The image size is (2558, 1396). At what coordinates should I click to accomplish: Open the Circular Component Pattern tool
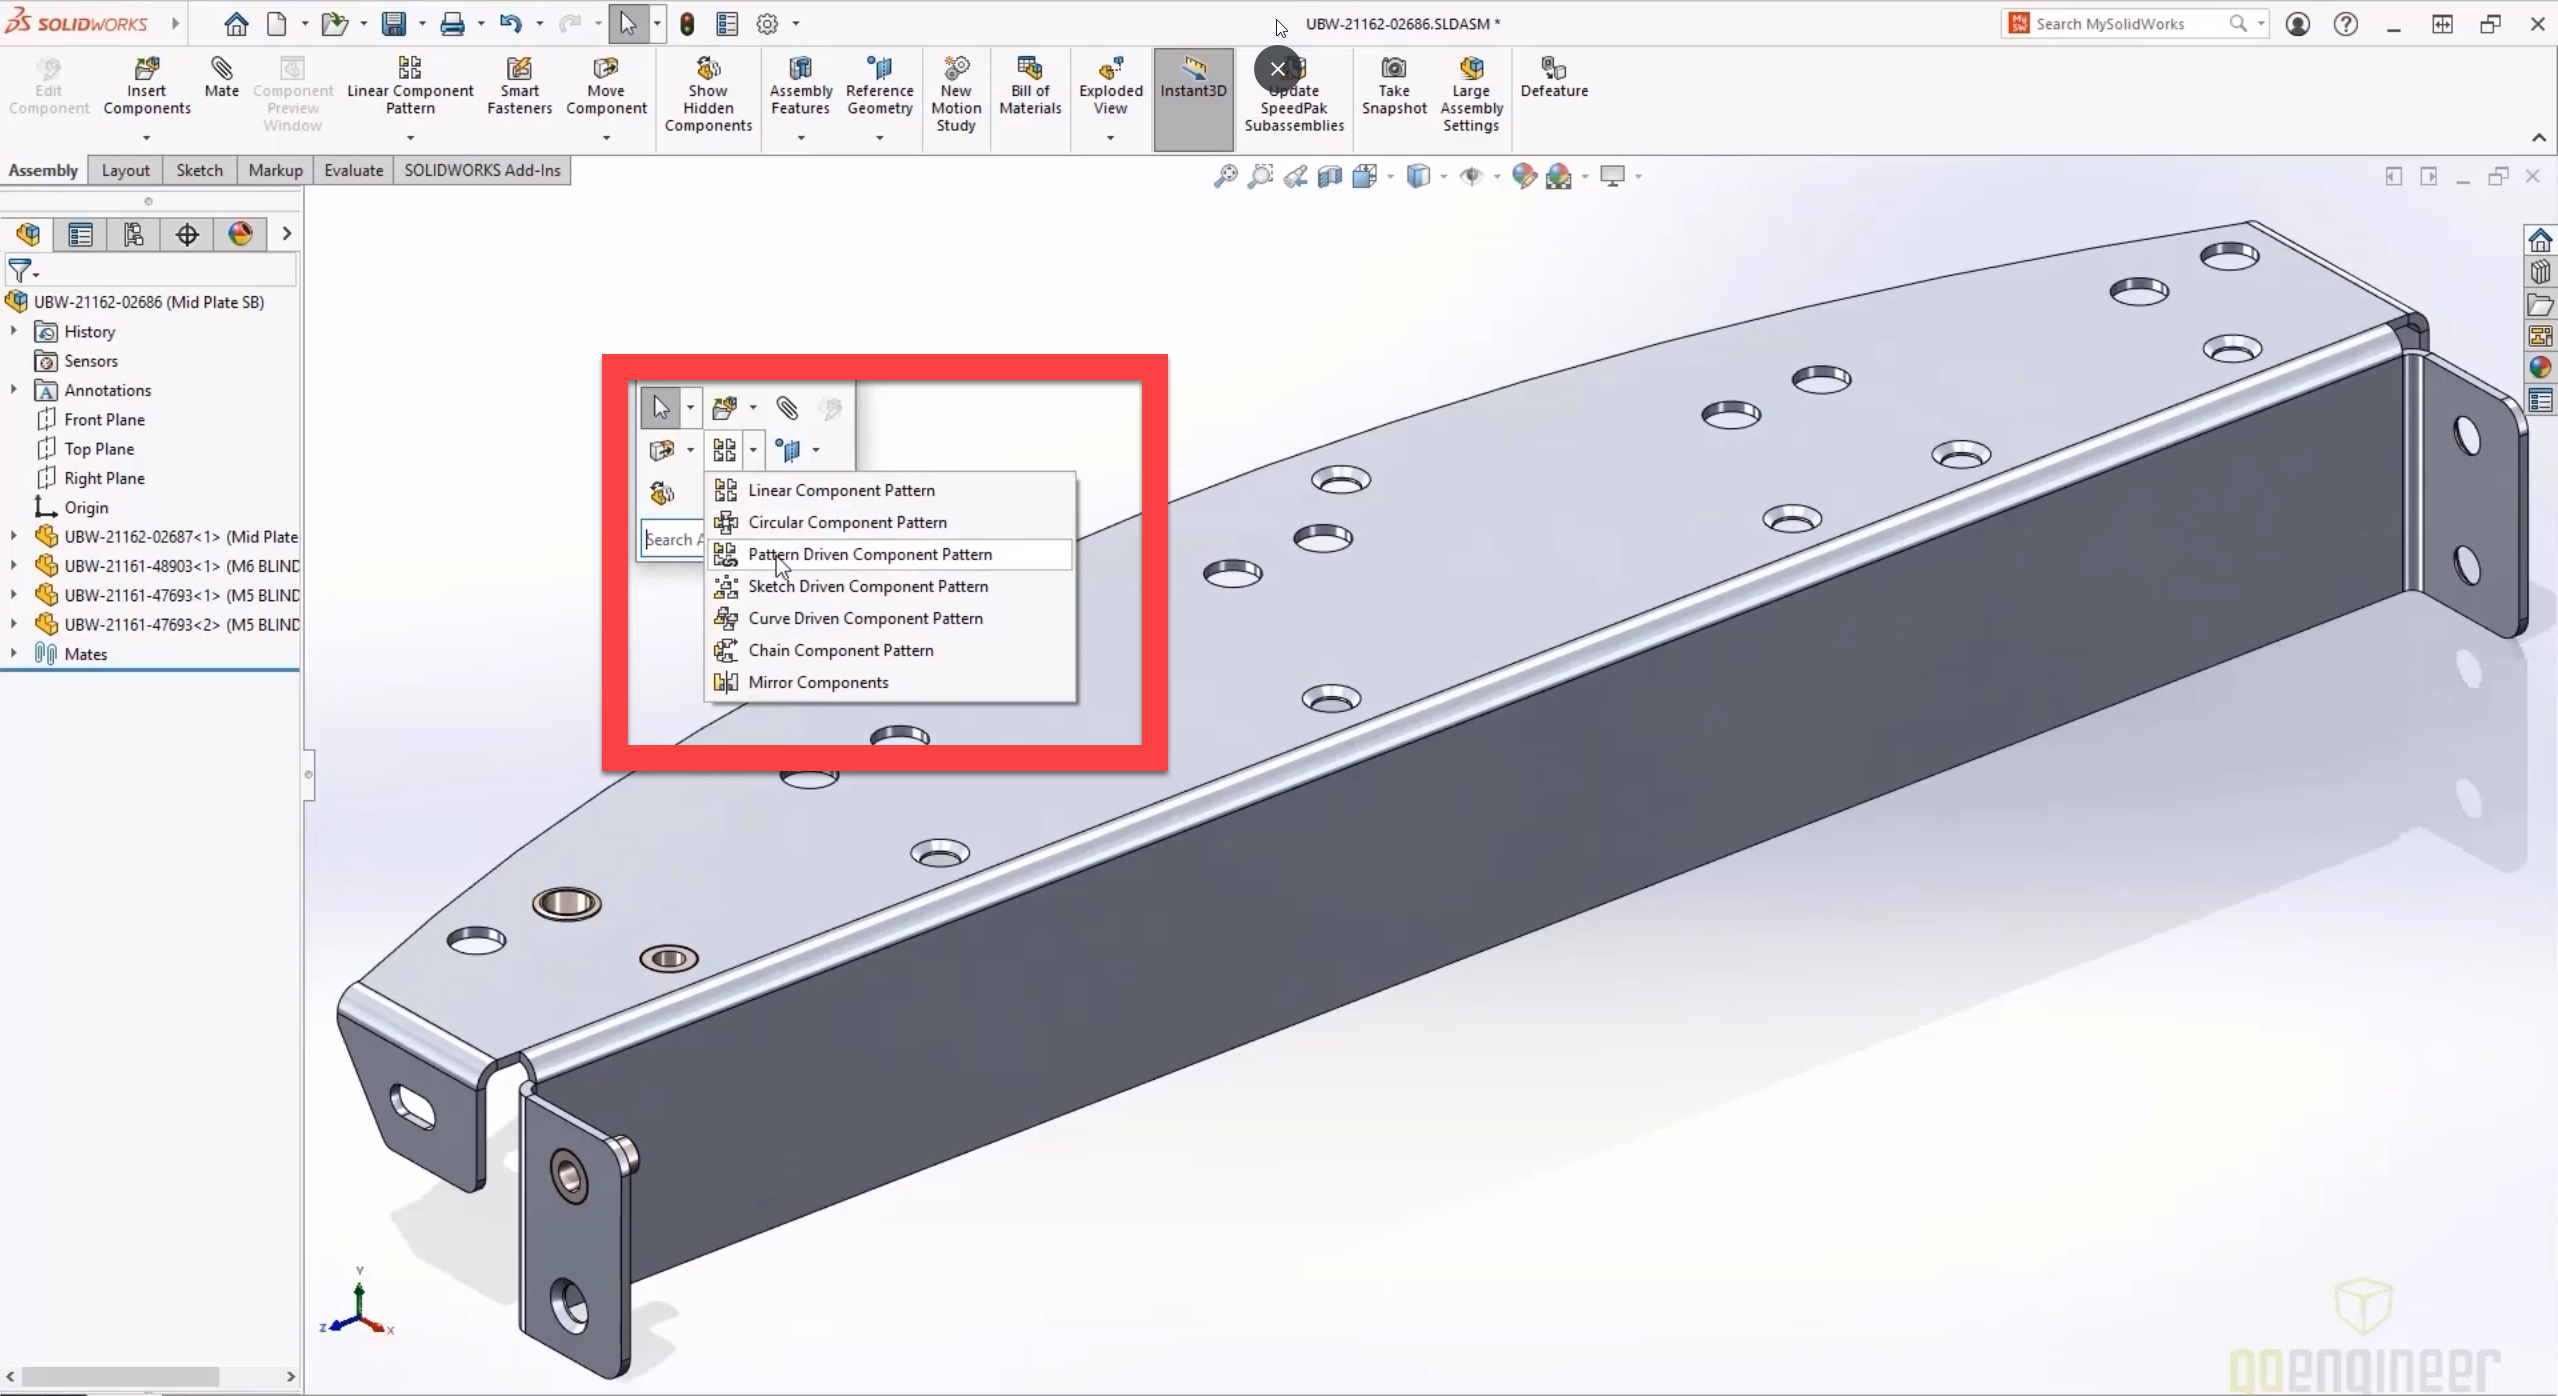pos(848,521)
